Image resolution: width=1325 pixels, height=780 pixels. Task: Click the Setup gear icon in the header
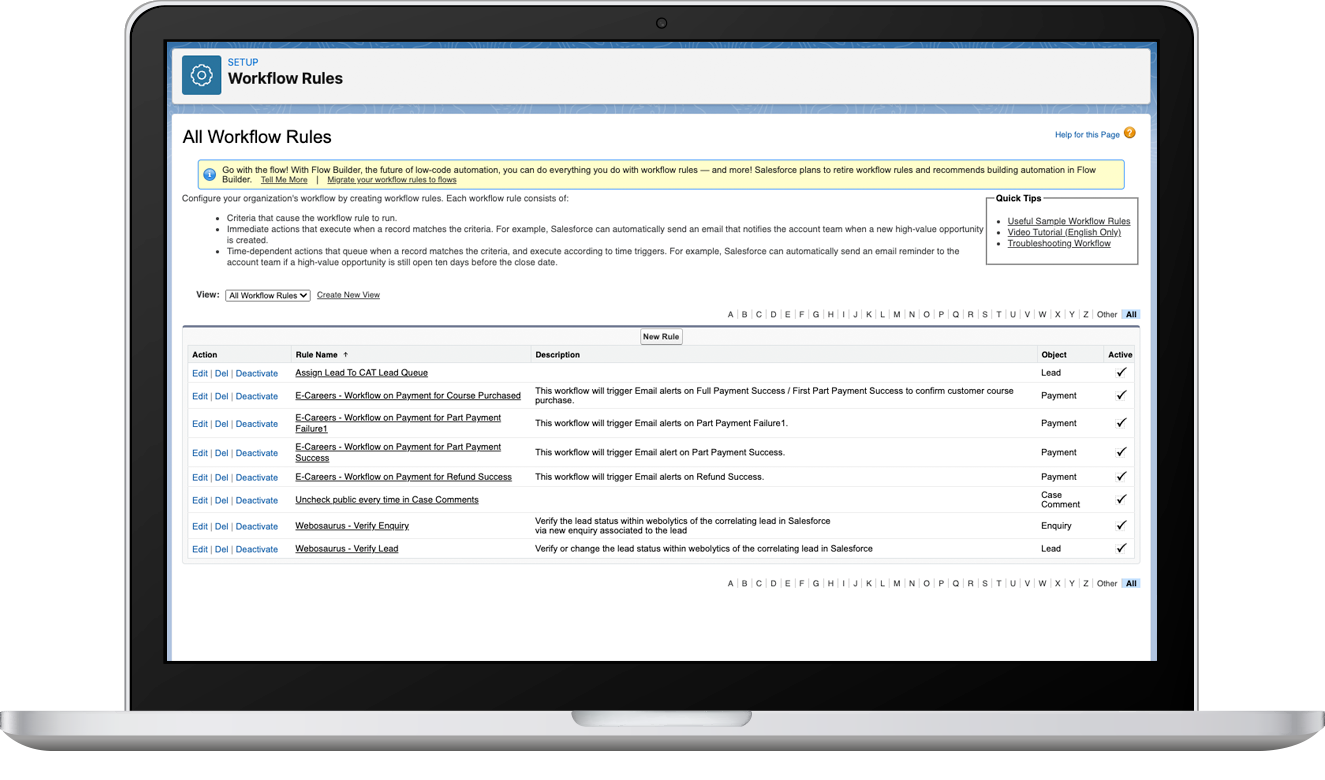click(x=201, y=75)
